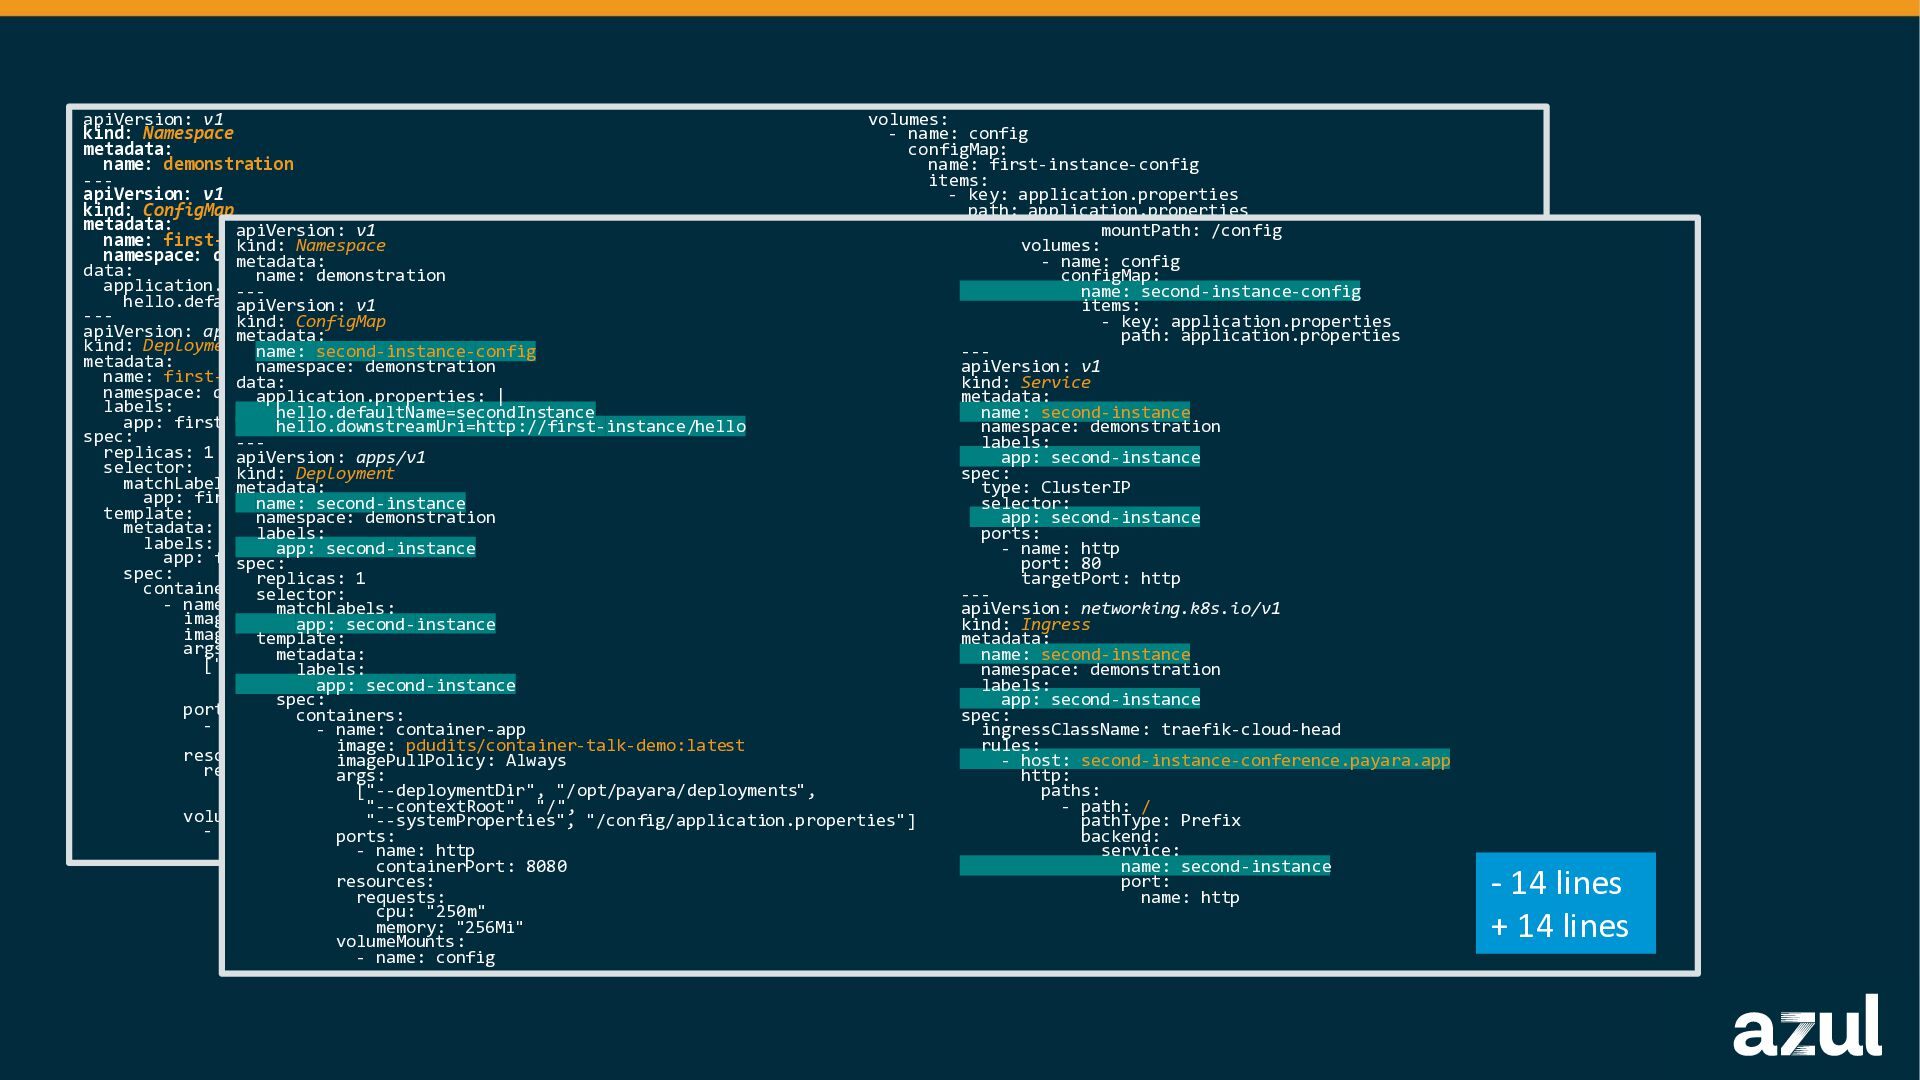Click the hello.downstreamUri highlighted line
Image resolution: width=1920 pixels, height=1080 pixels.
pyautogui.click(x=510, y=427)
